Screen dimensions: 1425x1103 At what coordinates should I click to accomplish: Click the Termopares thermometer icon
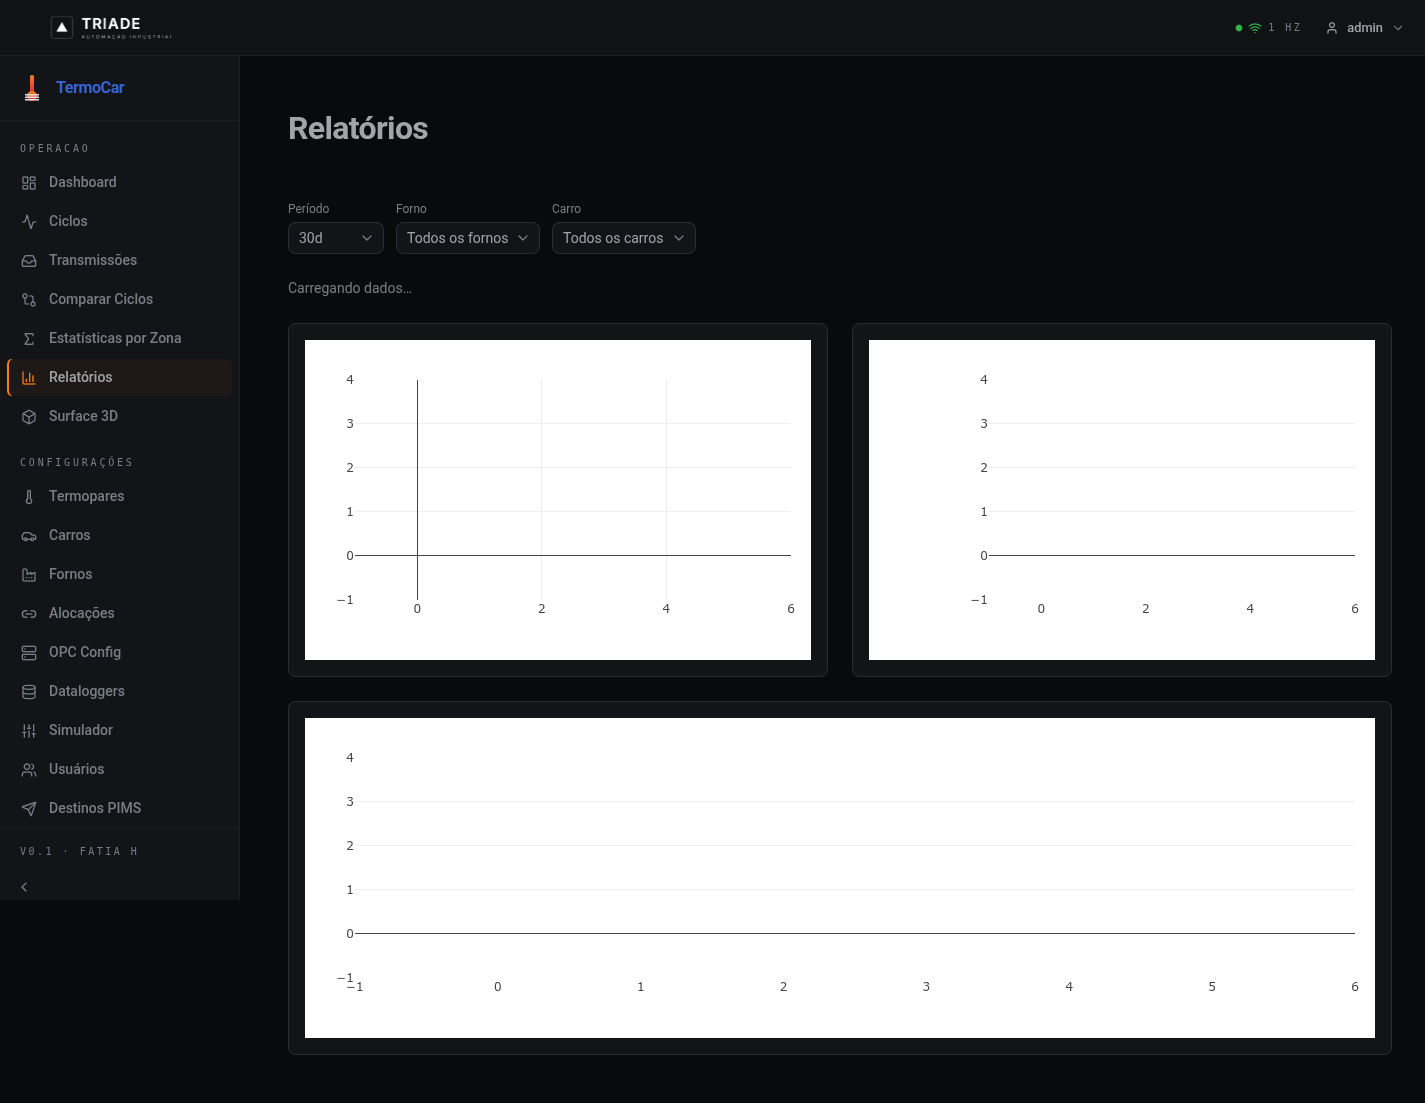point(29,497)
